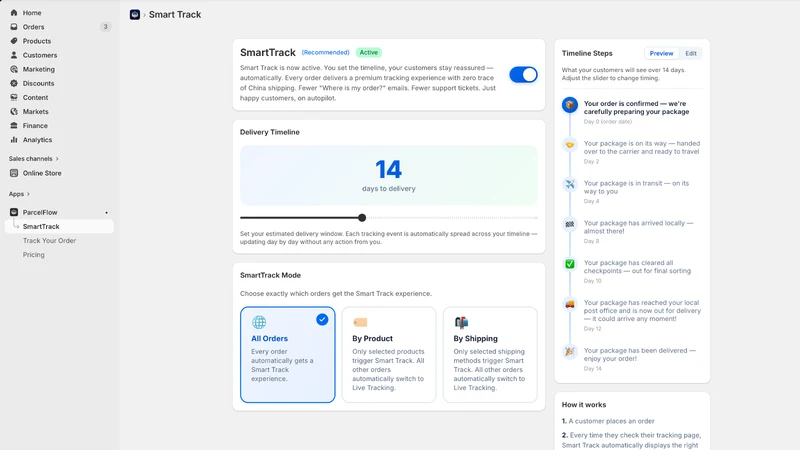Click 'Day 14' timeline label
The image size is (800, 450).
[x=592, y=368]
